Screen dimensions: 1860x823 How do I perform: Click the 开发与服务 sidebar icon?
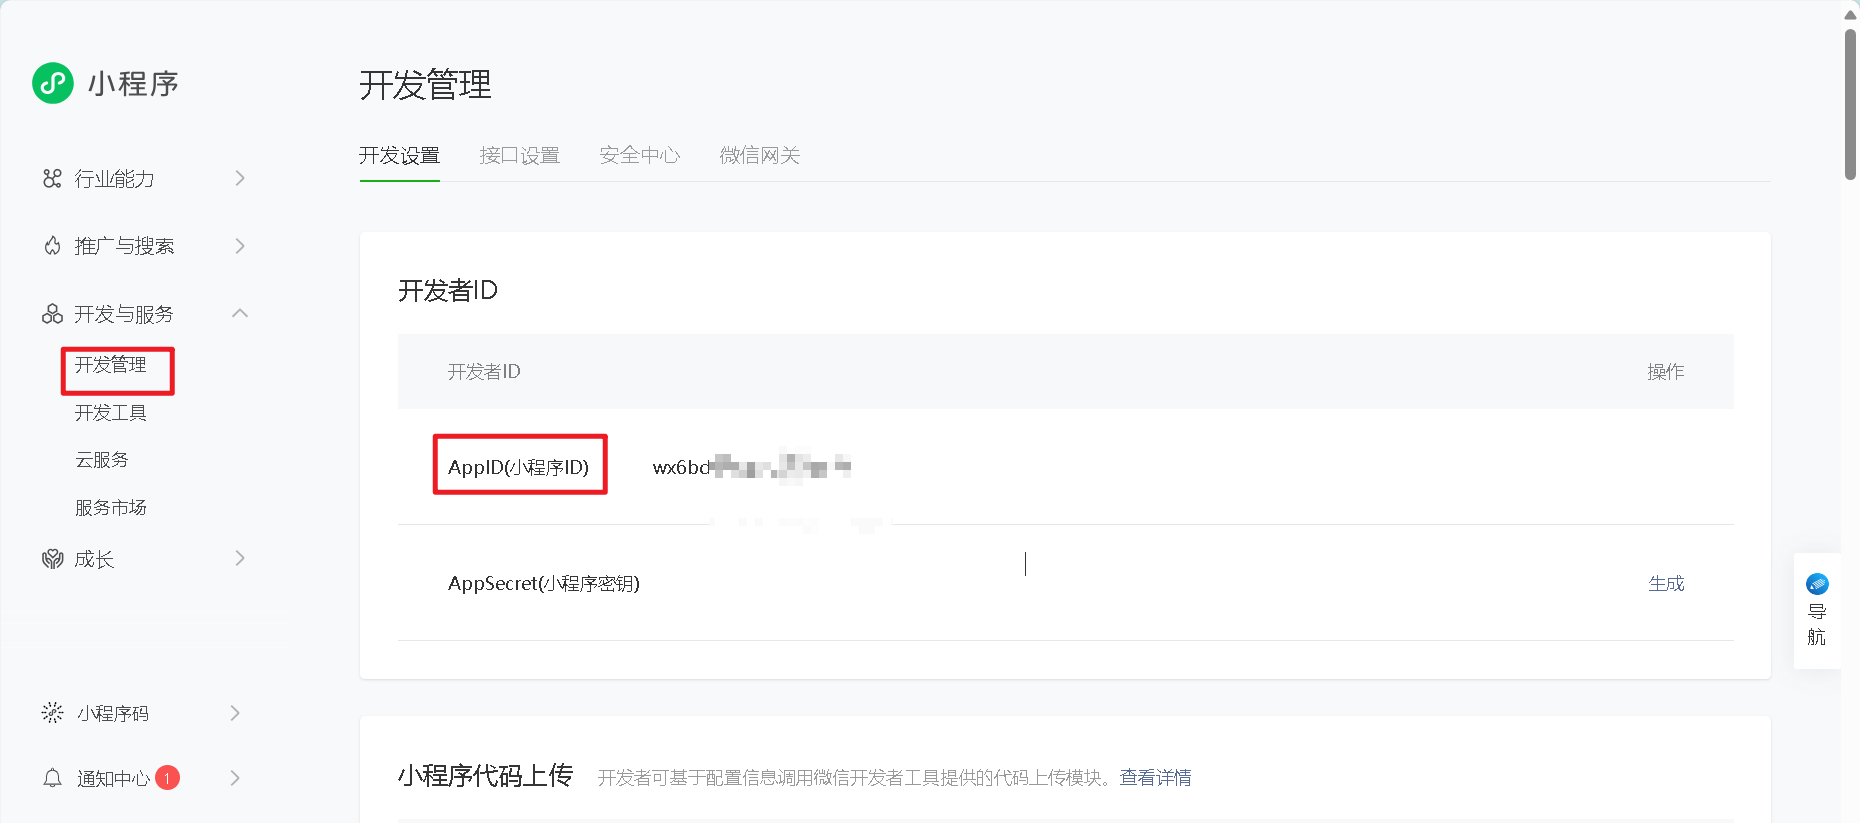(52, 314)
